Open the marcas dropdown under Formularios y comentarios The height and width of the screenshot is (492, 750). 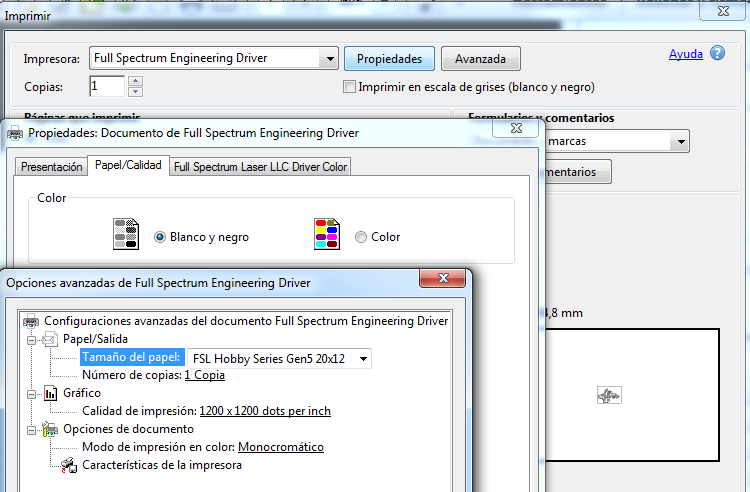pos(680,142)
